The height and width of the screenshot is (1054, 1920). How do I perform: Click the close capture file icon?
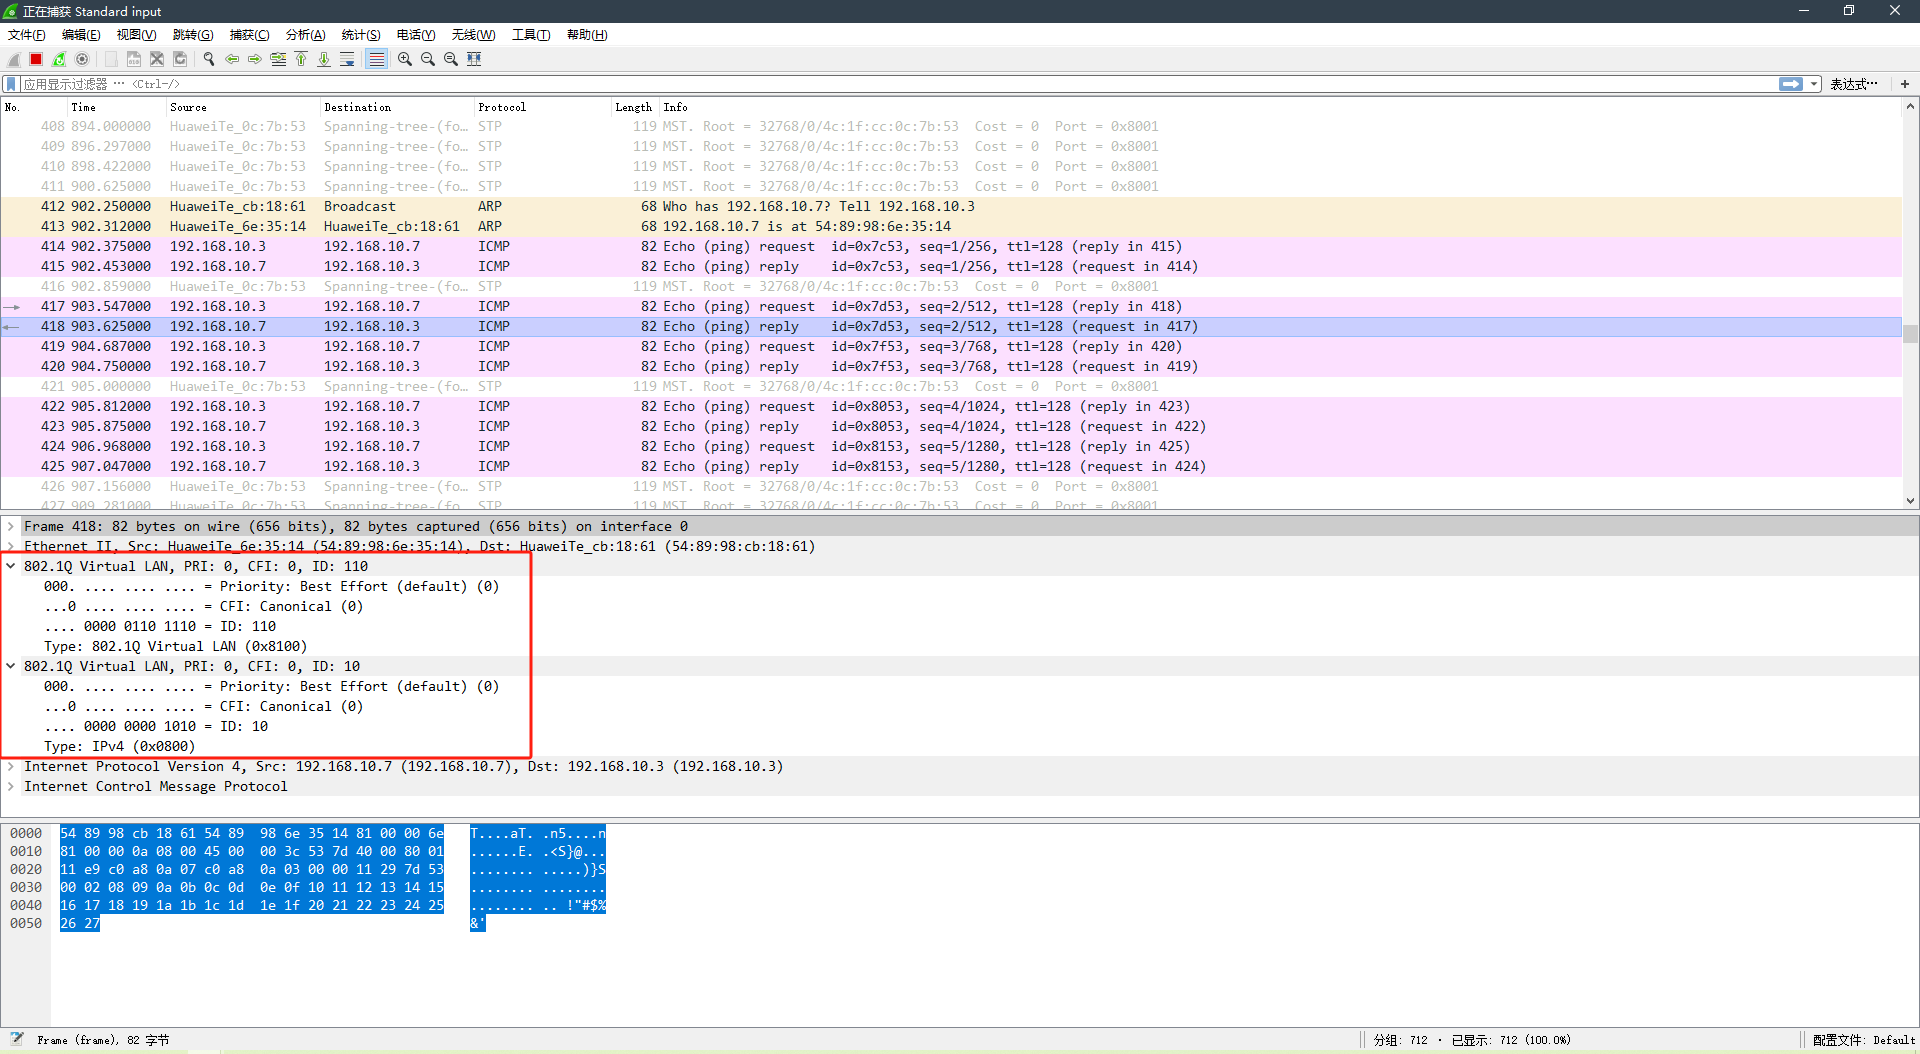[157, 59]
